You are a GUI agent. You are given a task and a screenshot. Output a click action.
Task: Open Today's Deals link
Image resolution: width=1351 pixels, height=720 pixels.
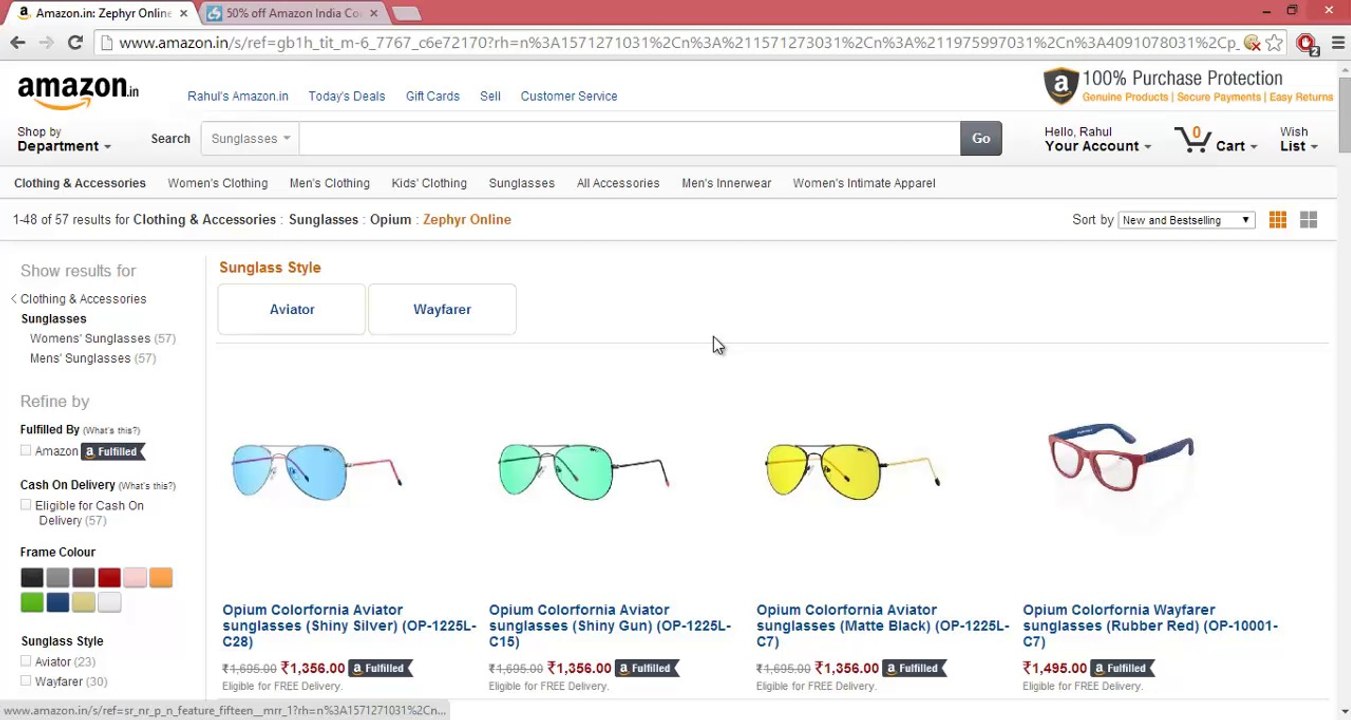[x=347, y=96]
